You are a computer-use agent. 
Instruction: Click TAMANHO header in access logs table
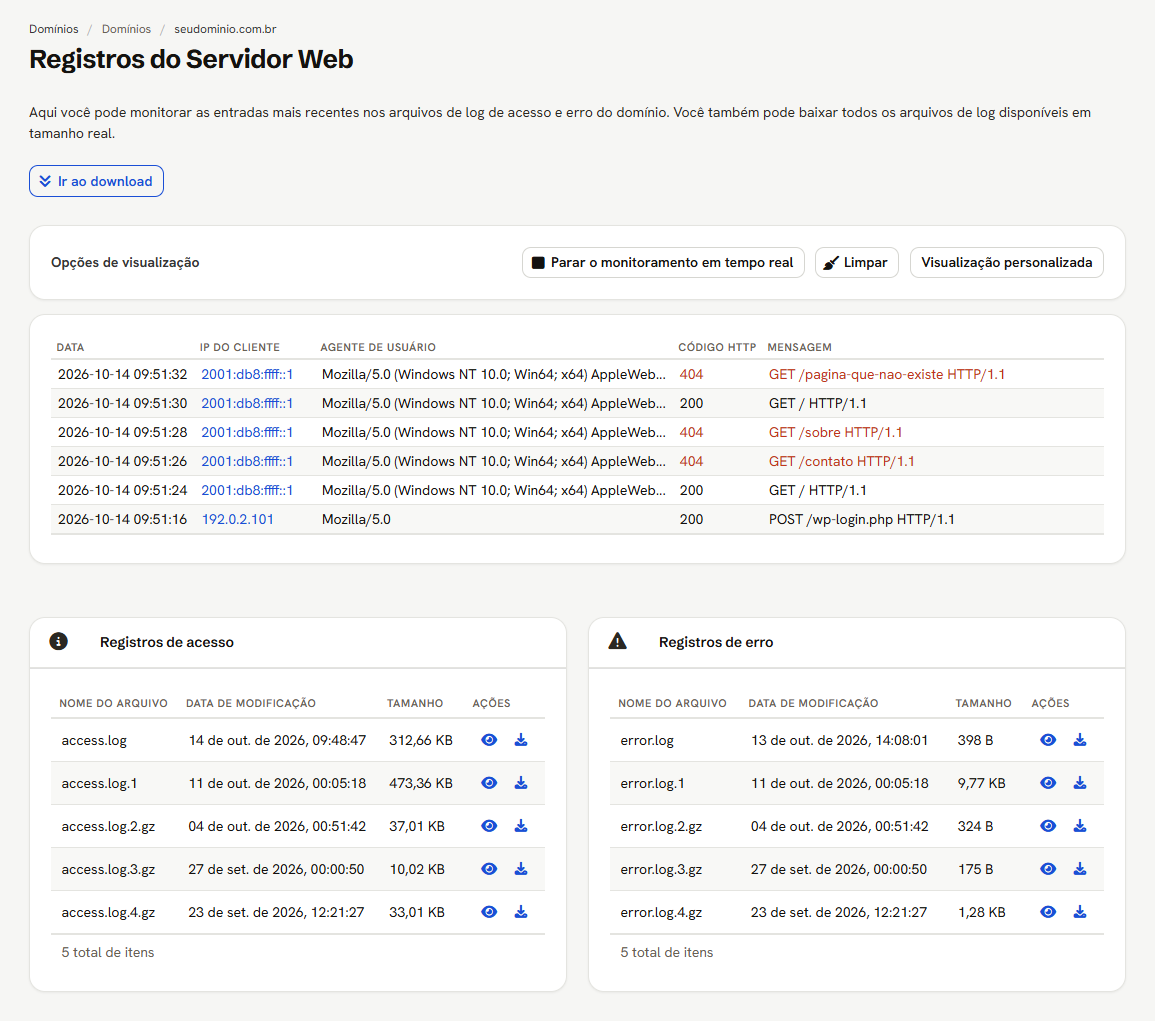pyautogui.click(x=415, y=703)
